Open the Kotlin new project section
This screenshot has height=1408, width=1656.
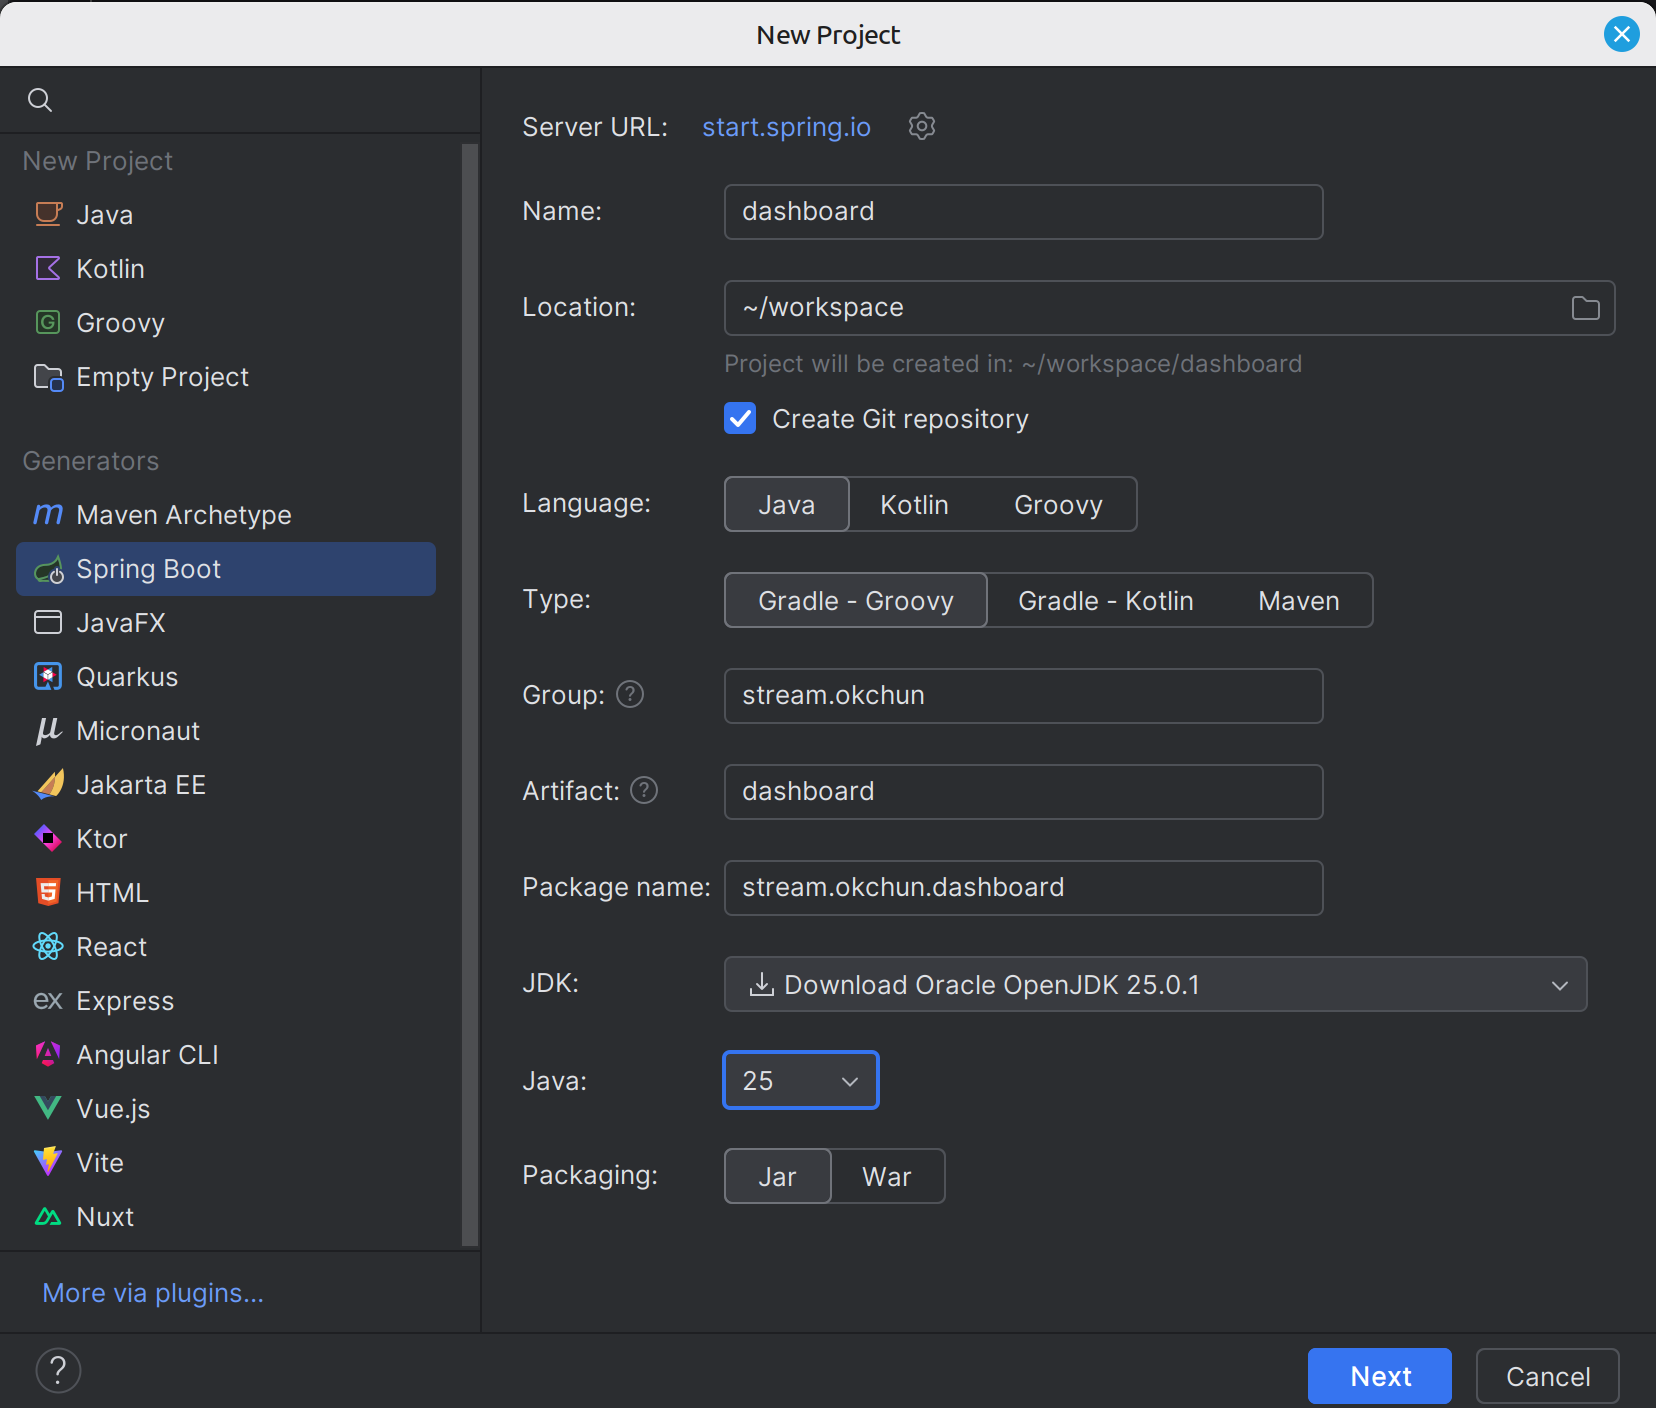coord(110,268)
